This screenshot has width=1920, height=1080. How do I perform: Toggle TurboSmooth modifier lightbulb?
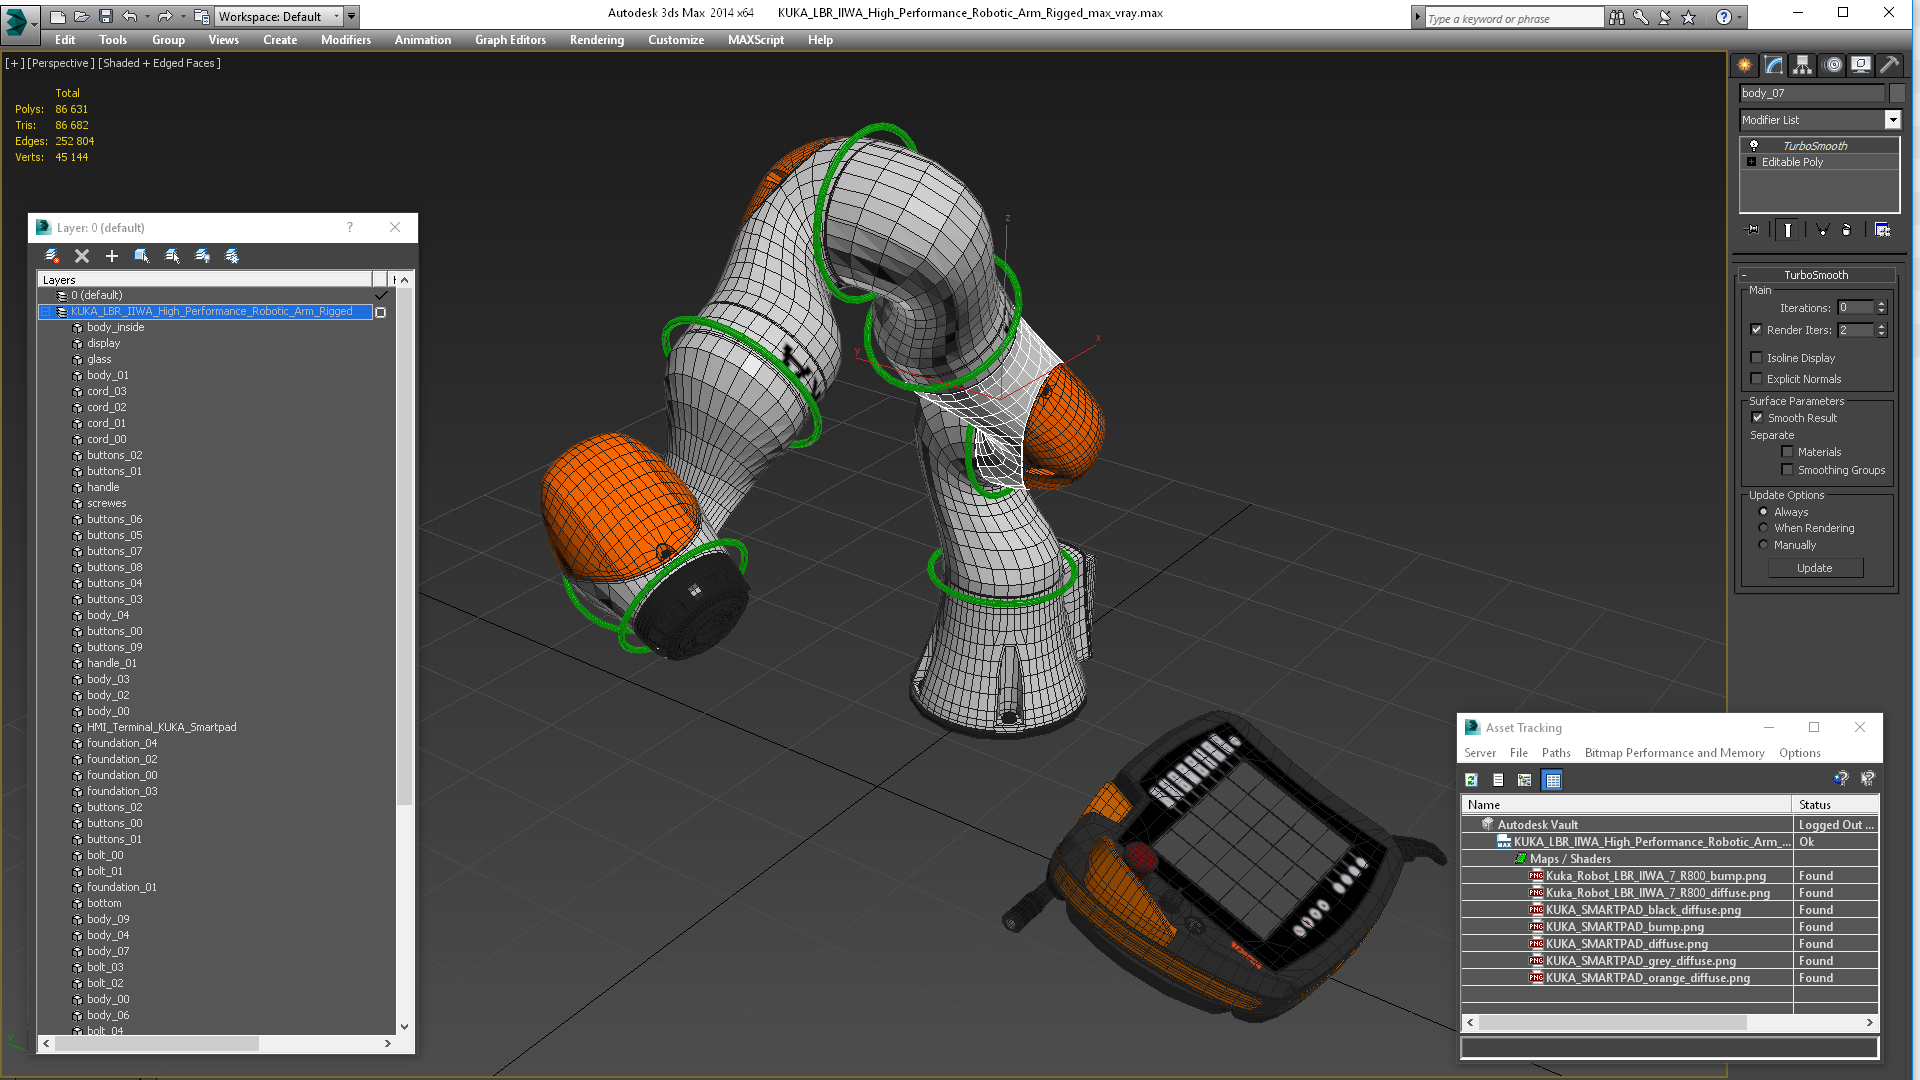(1753, 146)
